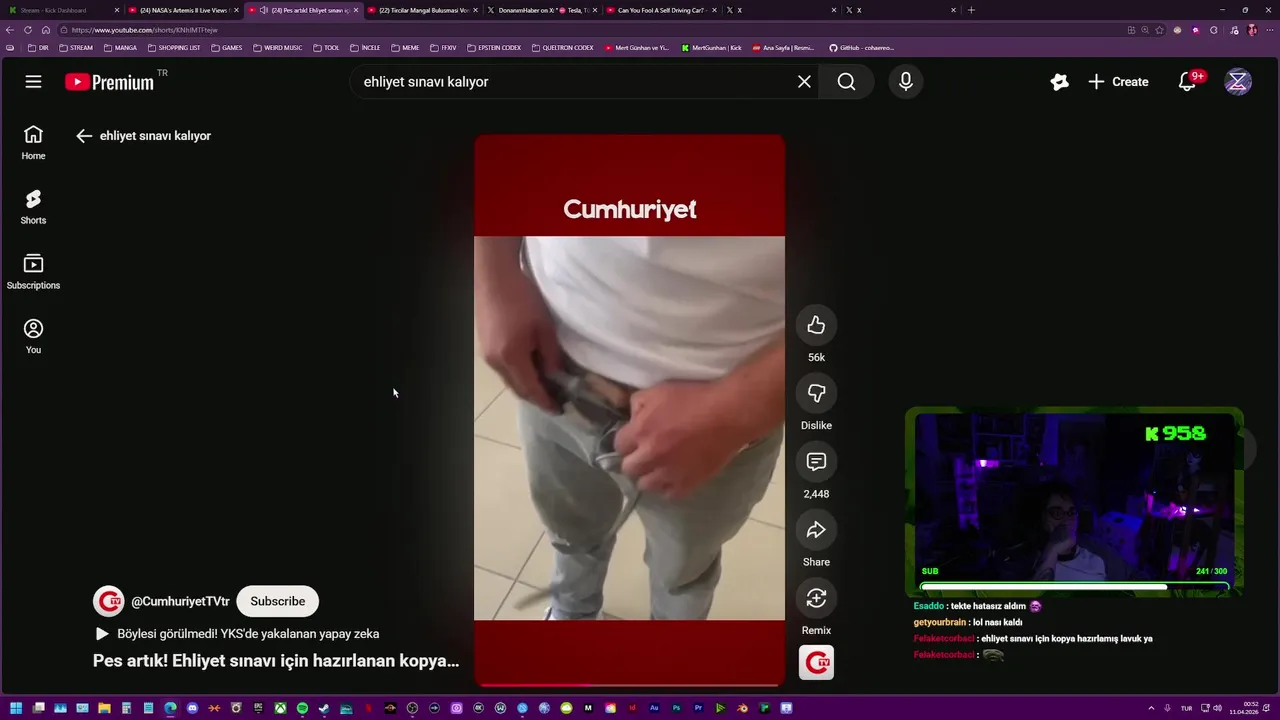Image resolution: width=1280 pixels, height=720 pixels.
Task: Open the sparkle Ask icon left of Create
Action: tap(1059, 82)
